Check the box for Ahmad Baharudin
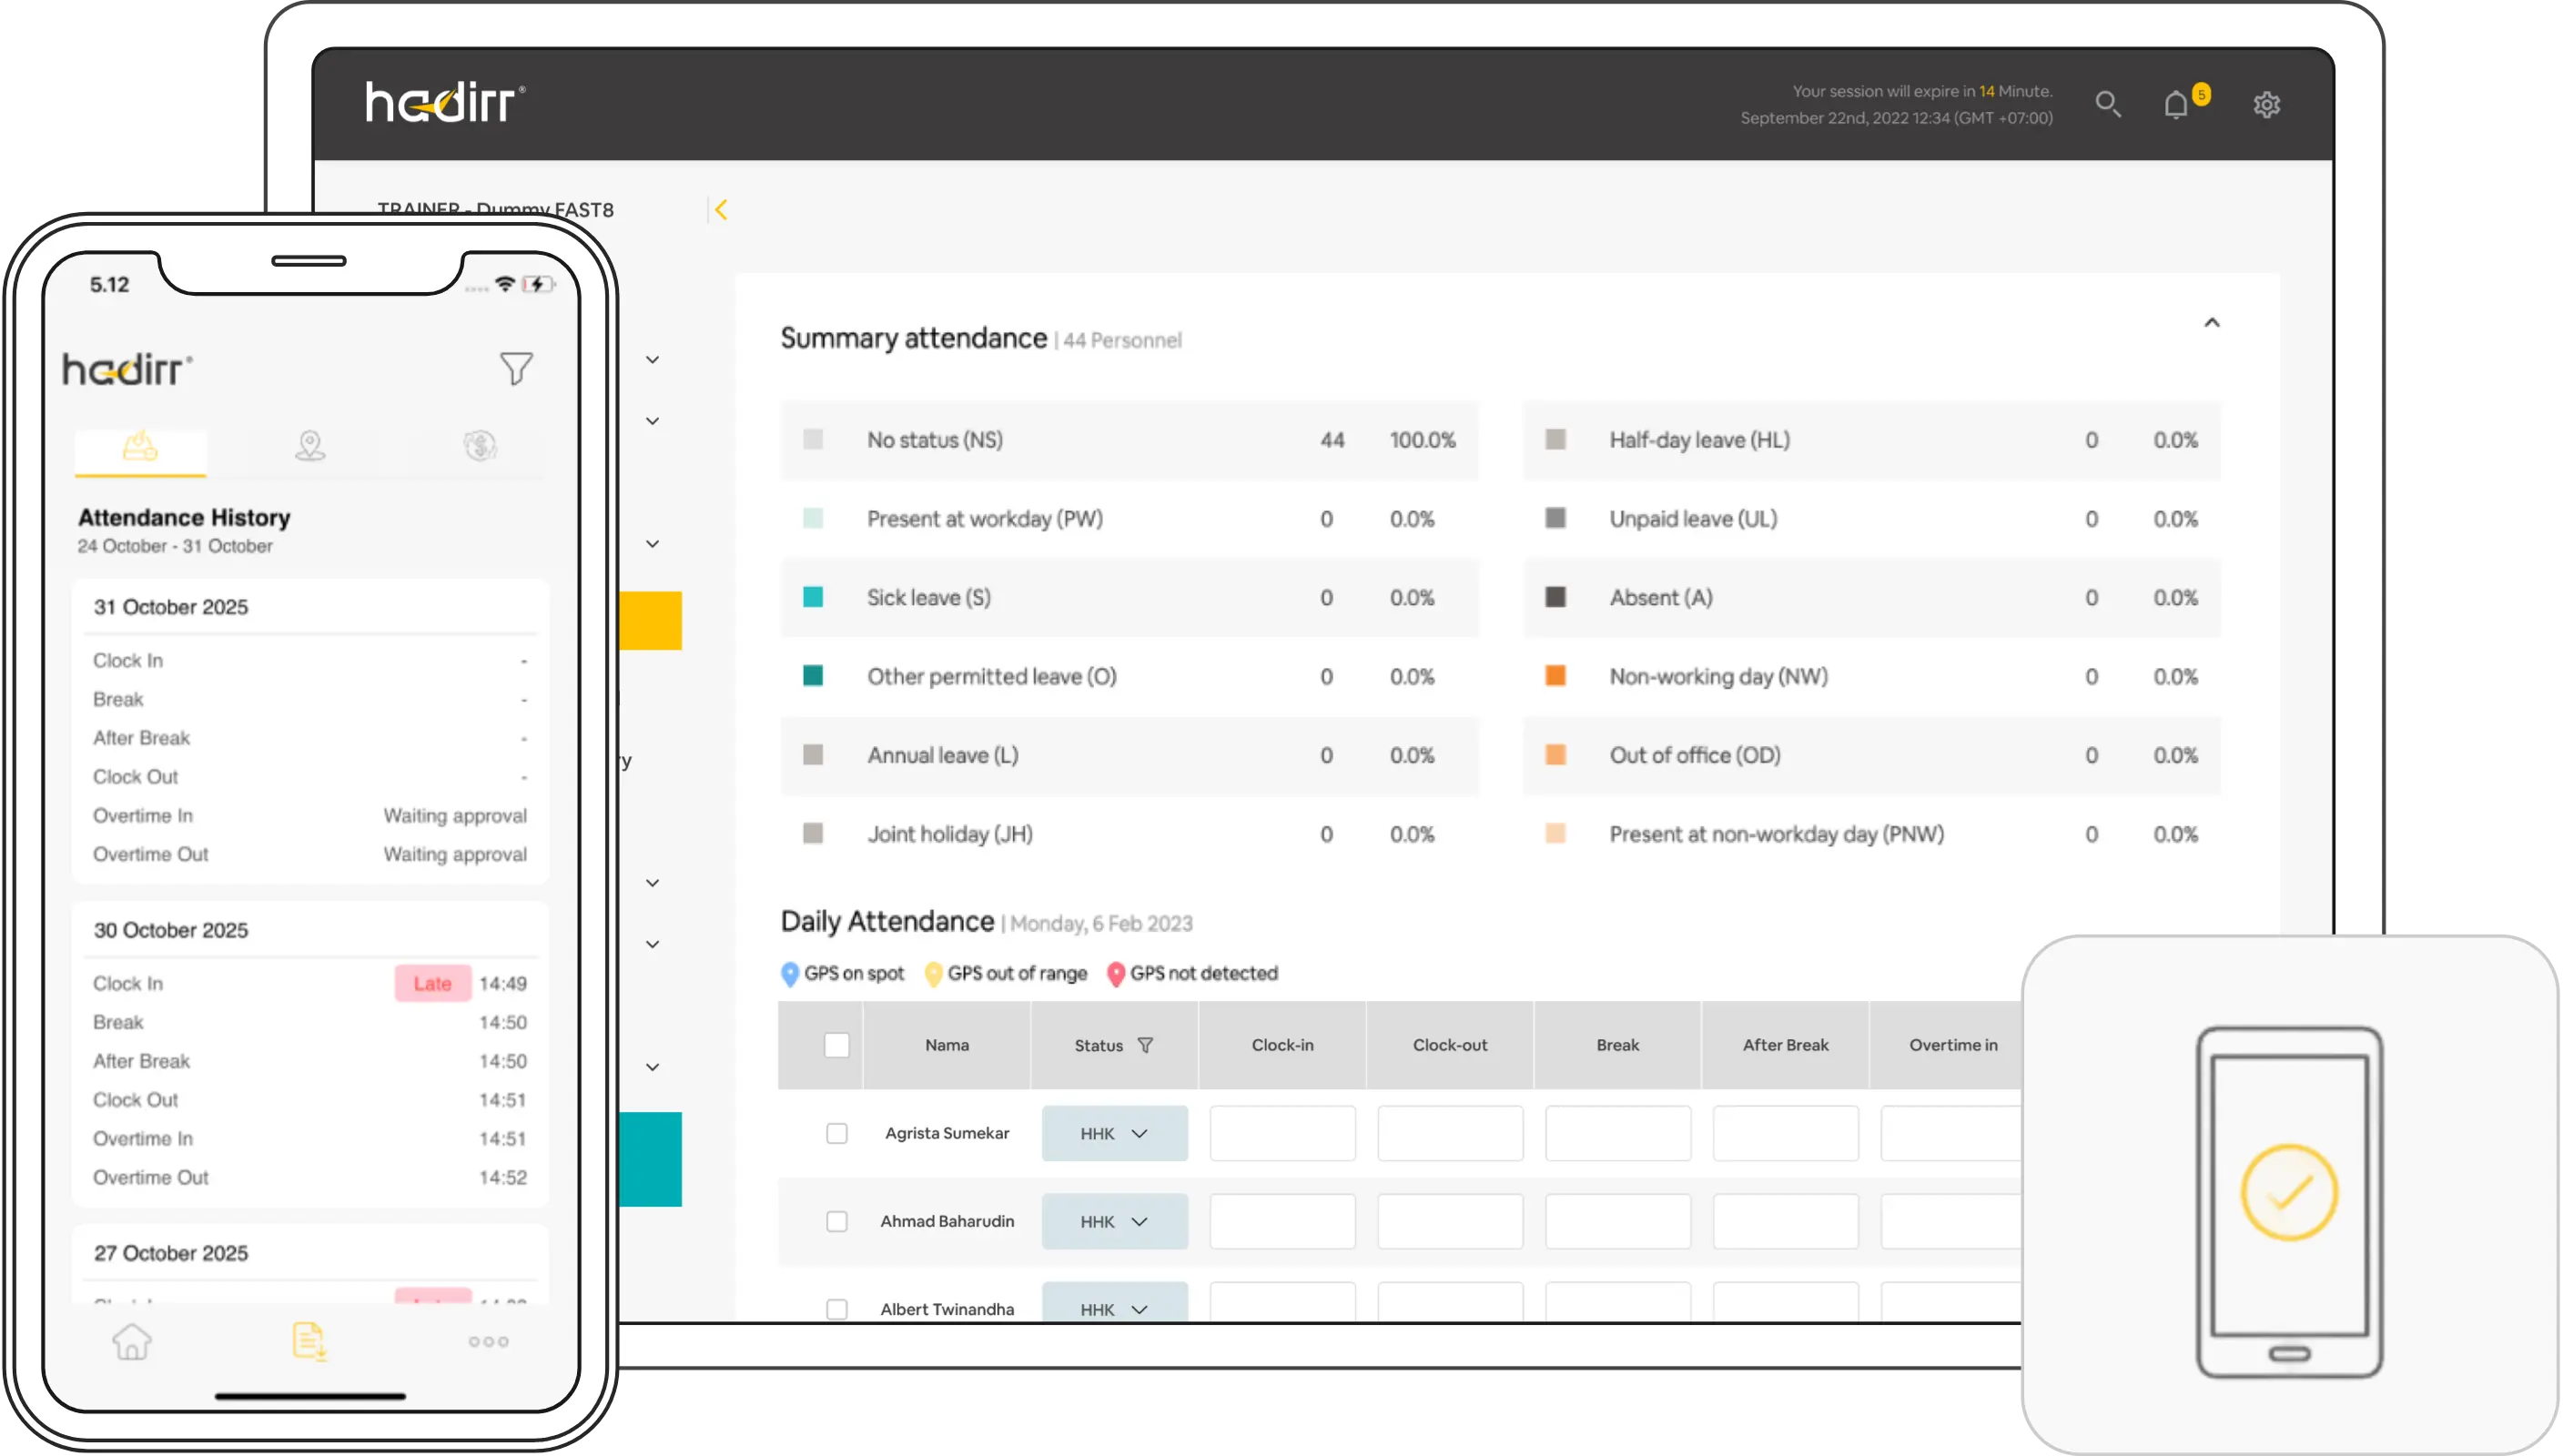Viewport: 2563px width, 1456px height. (837, 1221)
